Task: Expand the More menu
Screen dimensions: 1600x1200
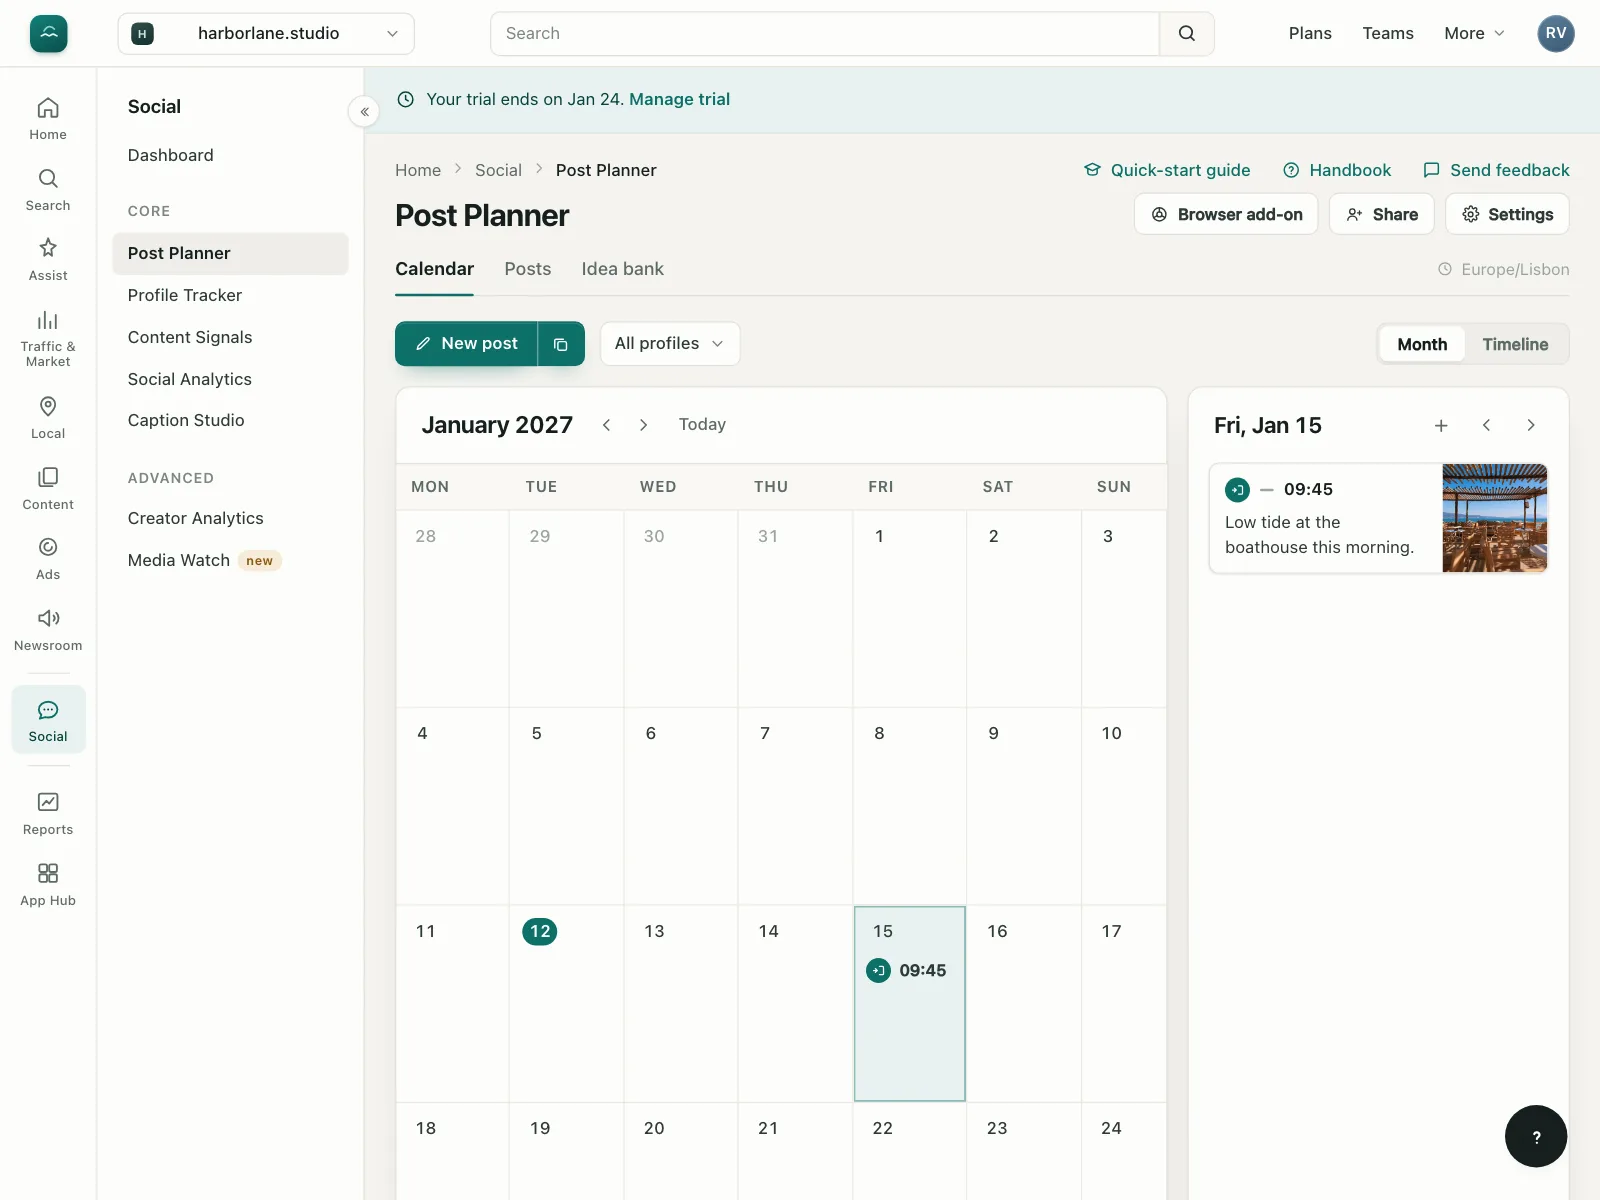Action: pyautogui.click(x=1474, y=33)
